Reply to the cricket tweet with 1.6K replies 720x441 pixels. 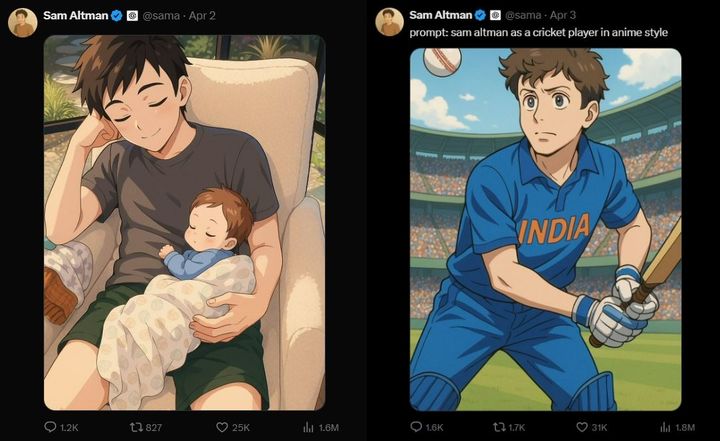click(416, 427)
